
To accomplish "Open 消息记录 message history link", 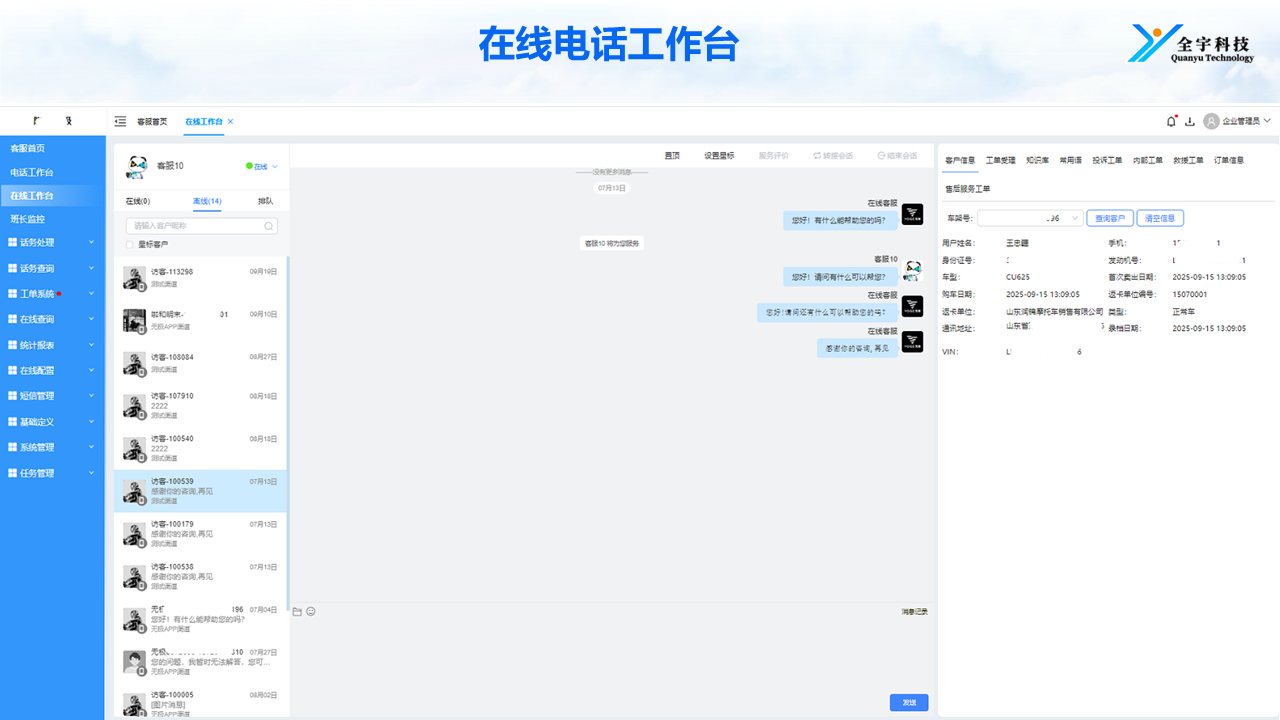I will click(914, 611).
